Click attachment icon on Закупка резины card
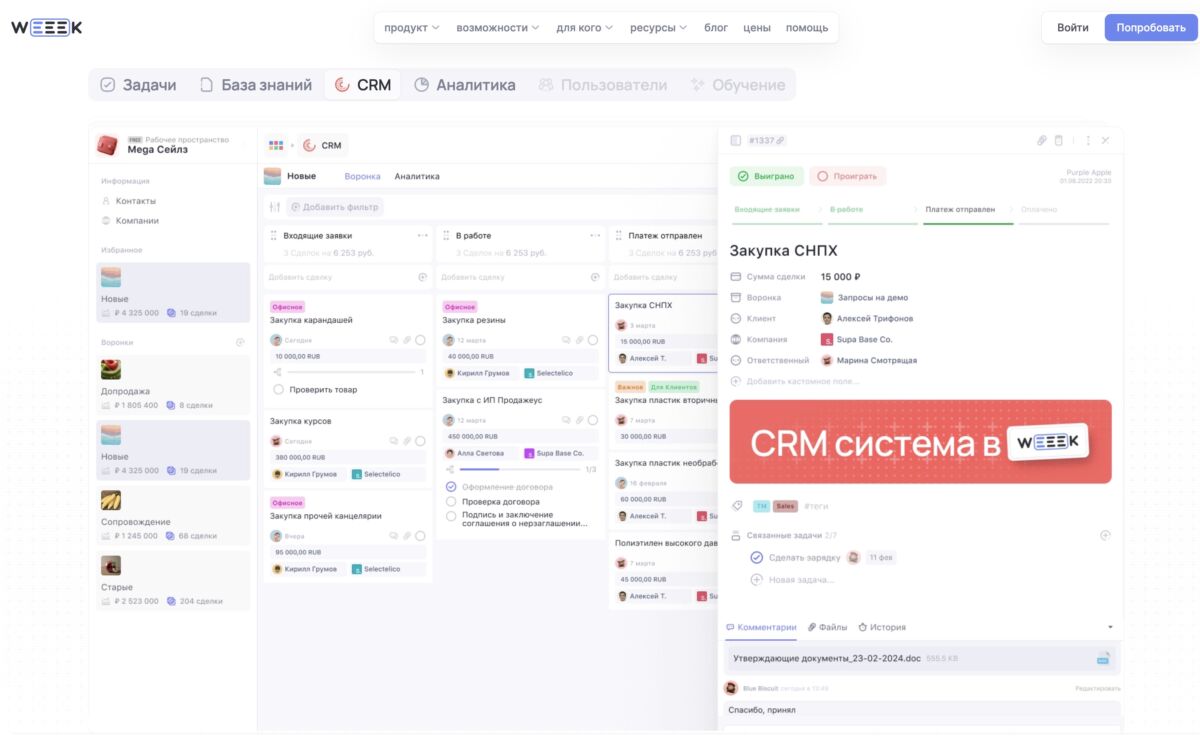 tap(579, 340)
